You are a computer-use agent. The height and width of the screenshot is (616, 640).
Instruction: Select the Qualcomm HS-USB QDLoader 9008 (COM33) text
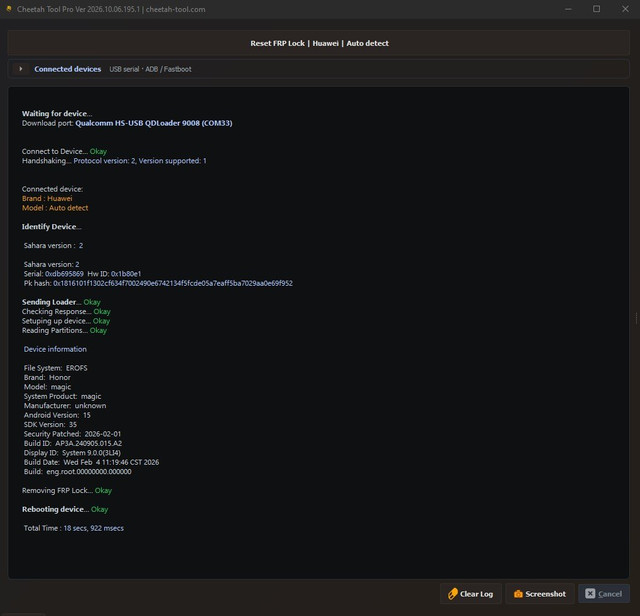153,123
